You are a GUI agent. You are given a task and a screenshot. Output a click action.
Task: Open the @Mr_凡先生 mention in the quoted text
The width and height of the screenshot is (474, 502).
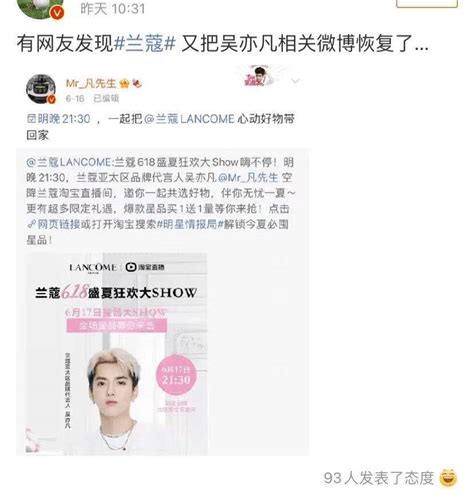pos(248,177)
